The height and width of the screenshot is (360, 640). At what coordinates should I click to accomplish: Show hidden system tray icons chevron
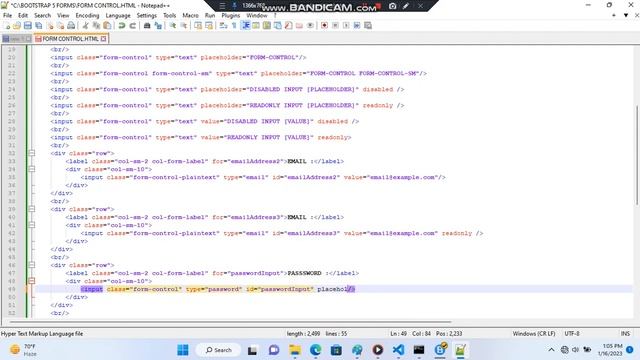pyautogui.click(x=551, y=350)
